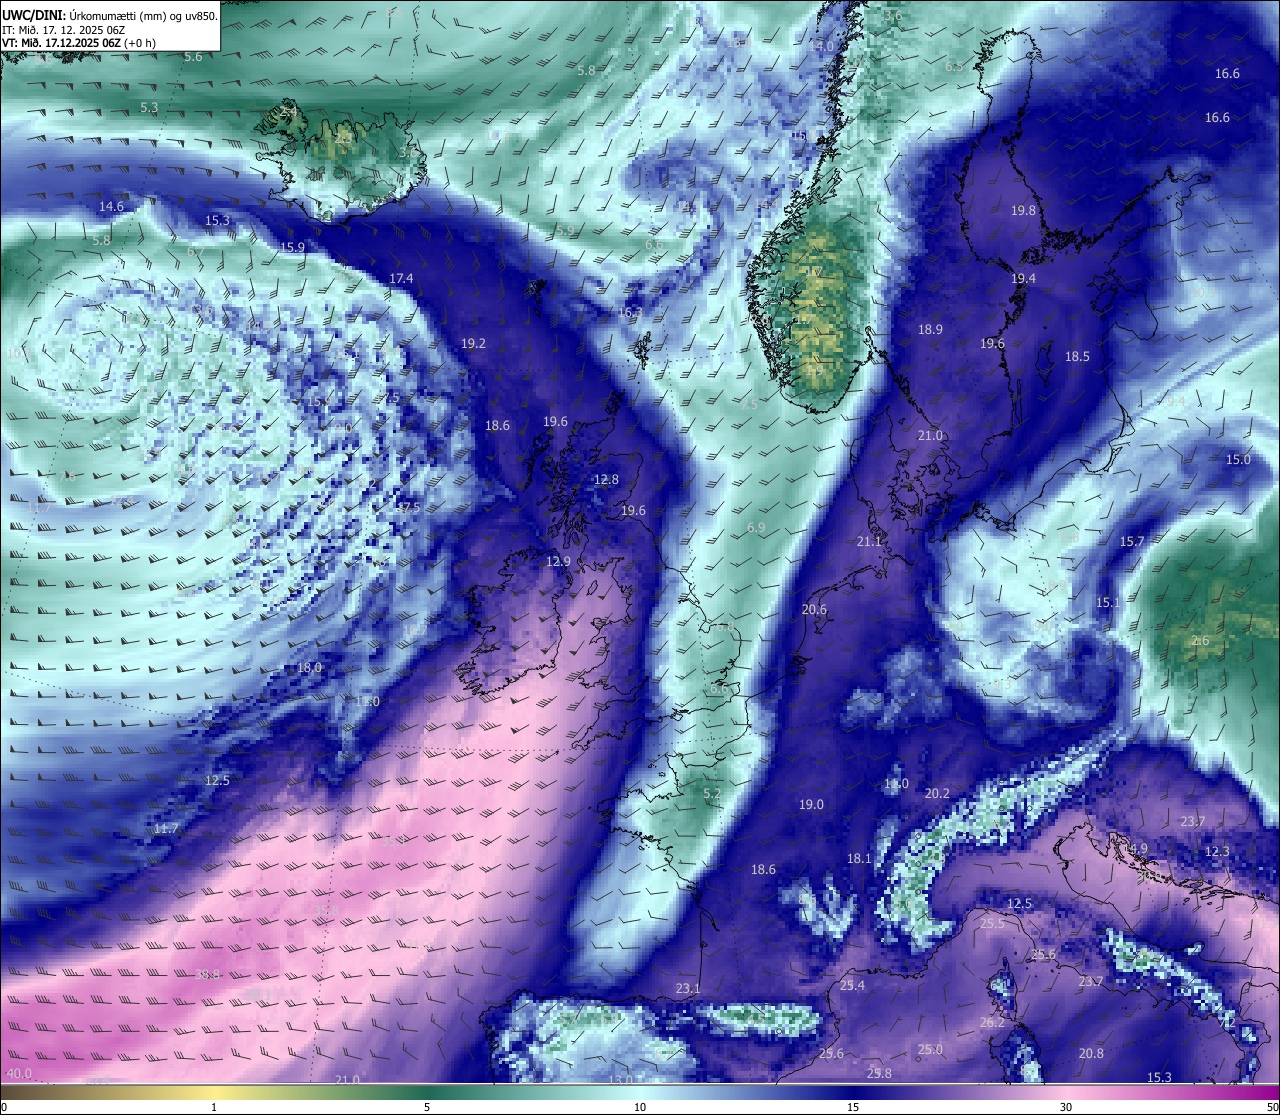
Task: Click the 18.1 value label
Action: pos(859,858)
